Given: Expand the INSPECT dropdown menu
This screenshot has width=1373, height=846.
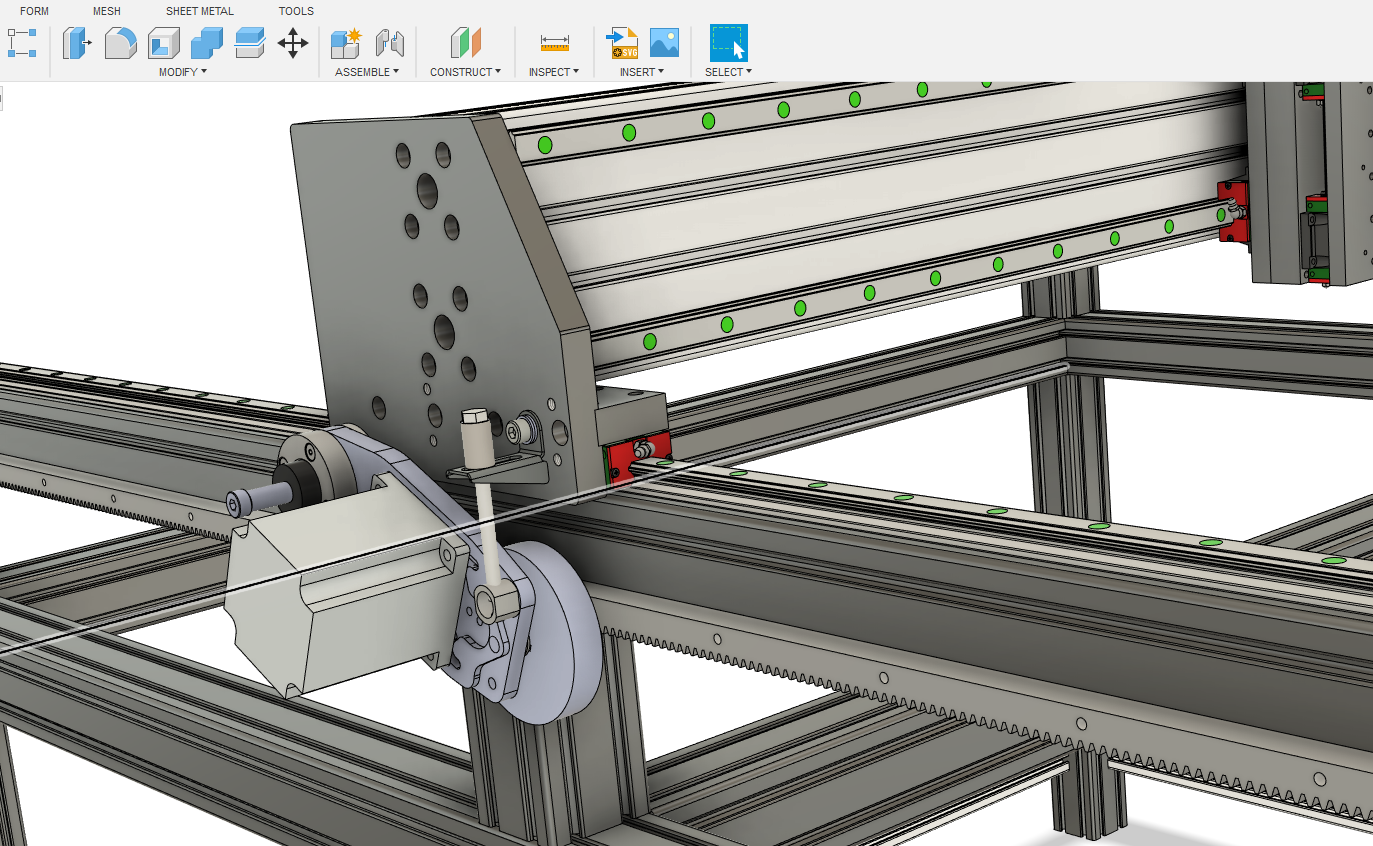Looking at the screenshot, I should coord(554,72).
